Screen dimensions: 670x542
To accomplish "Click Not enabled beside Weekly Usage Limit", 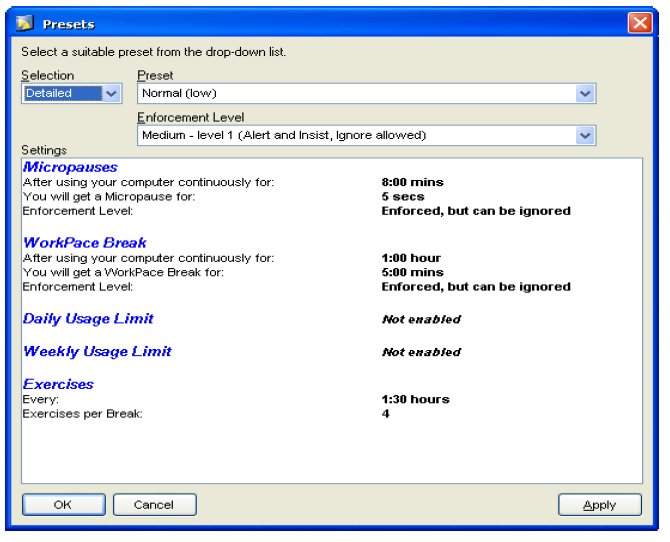I will 421,352.
